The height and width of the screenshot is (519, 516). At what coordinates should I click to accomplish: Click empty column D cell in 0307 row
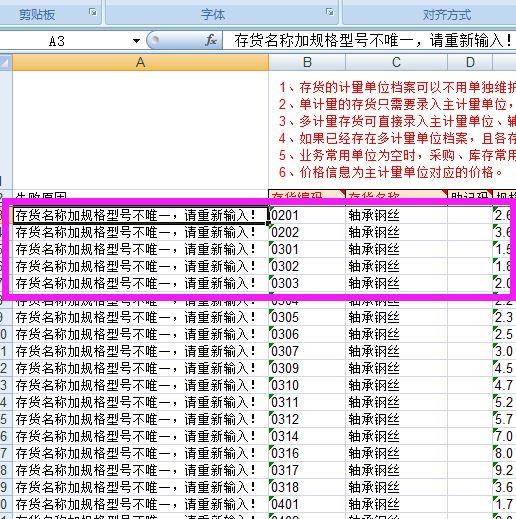[470, 351]
